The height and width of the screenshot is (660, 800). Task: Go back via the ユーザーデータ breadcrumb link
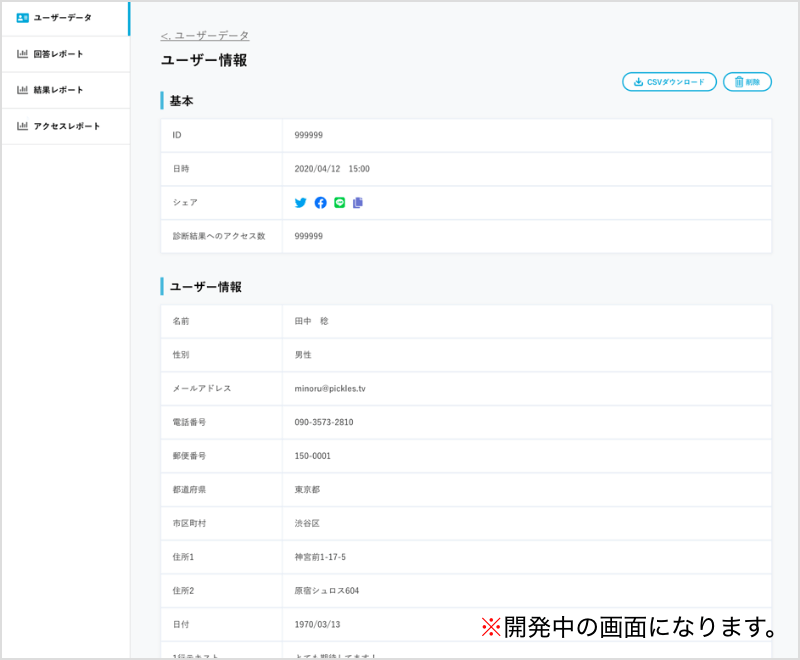205,36
